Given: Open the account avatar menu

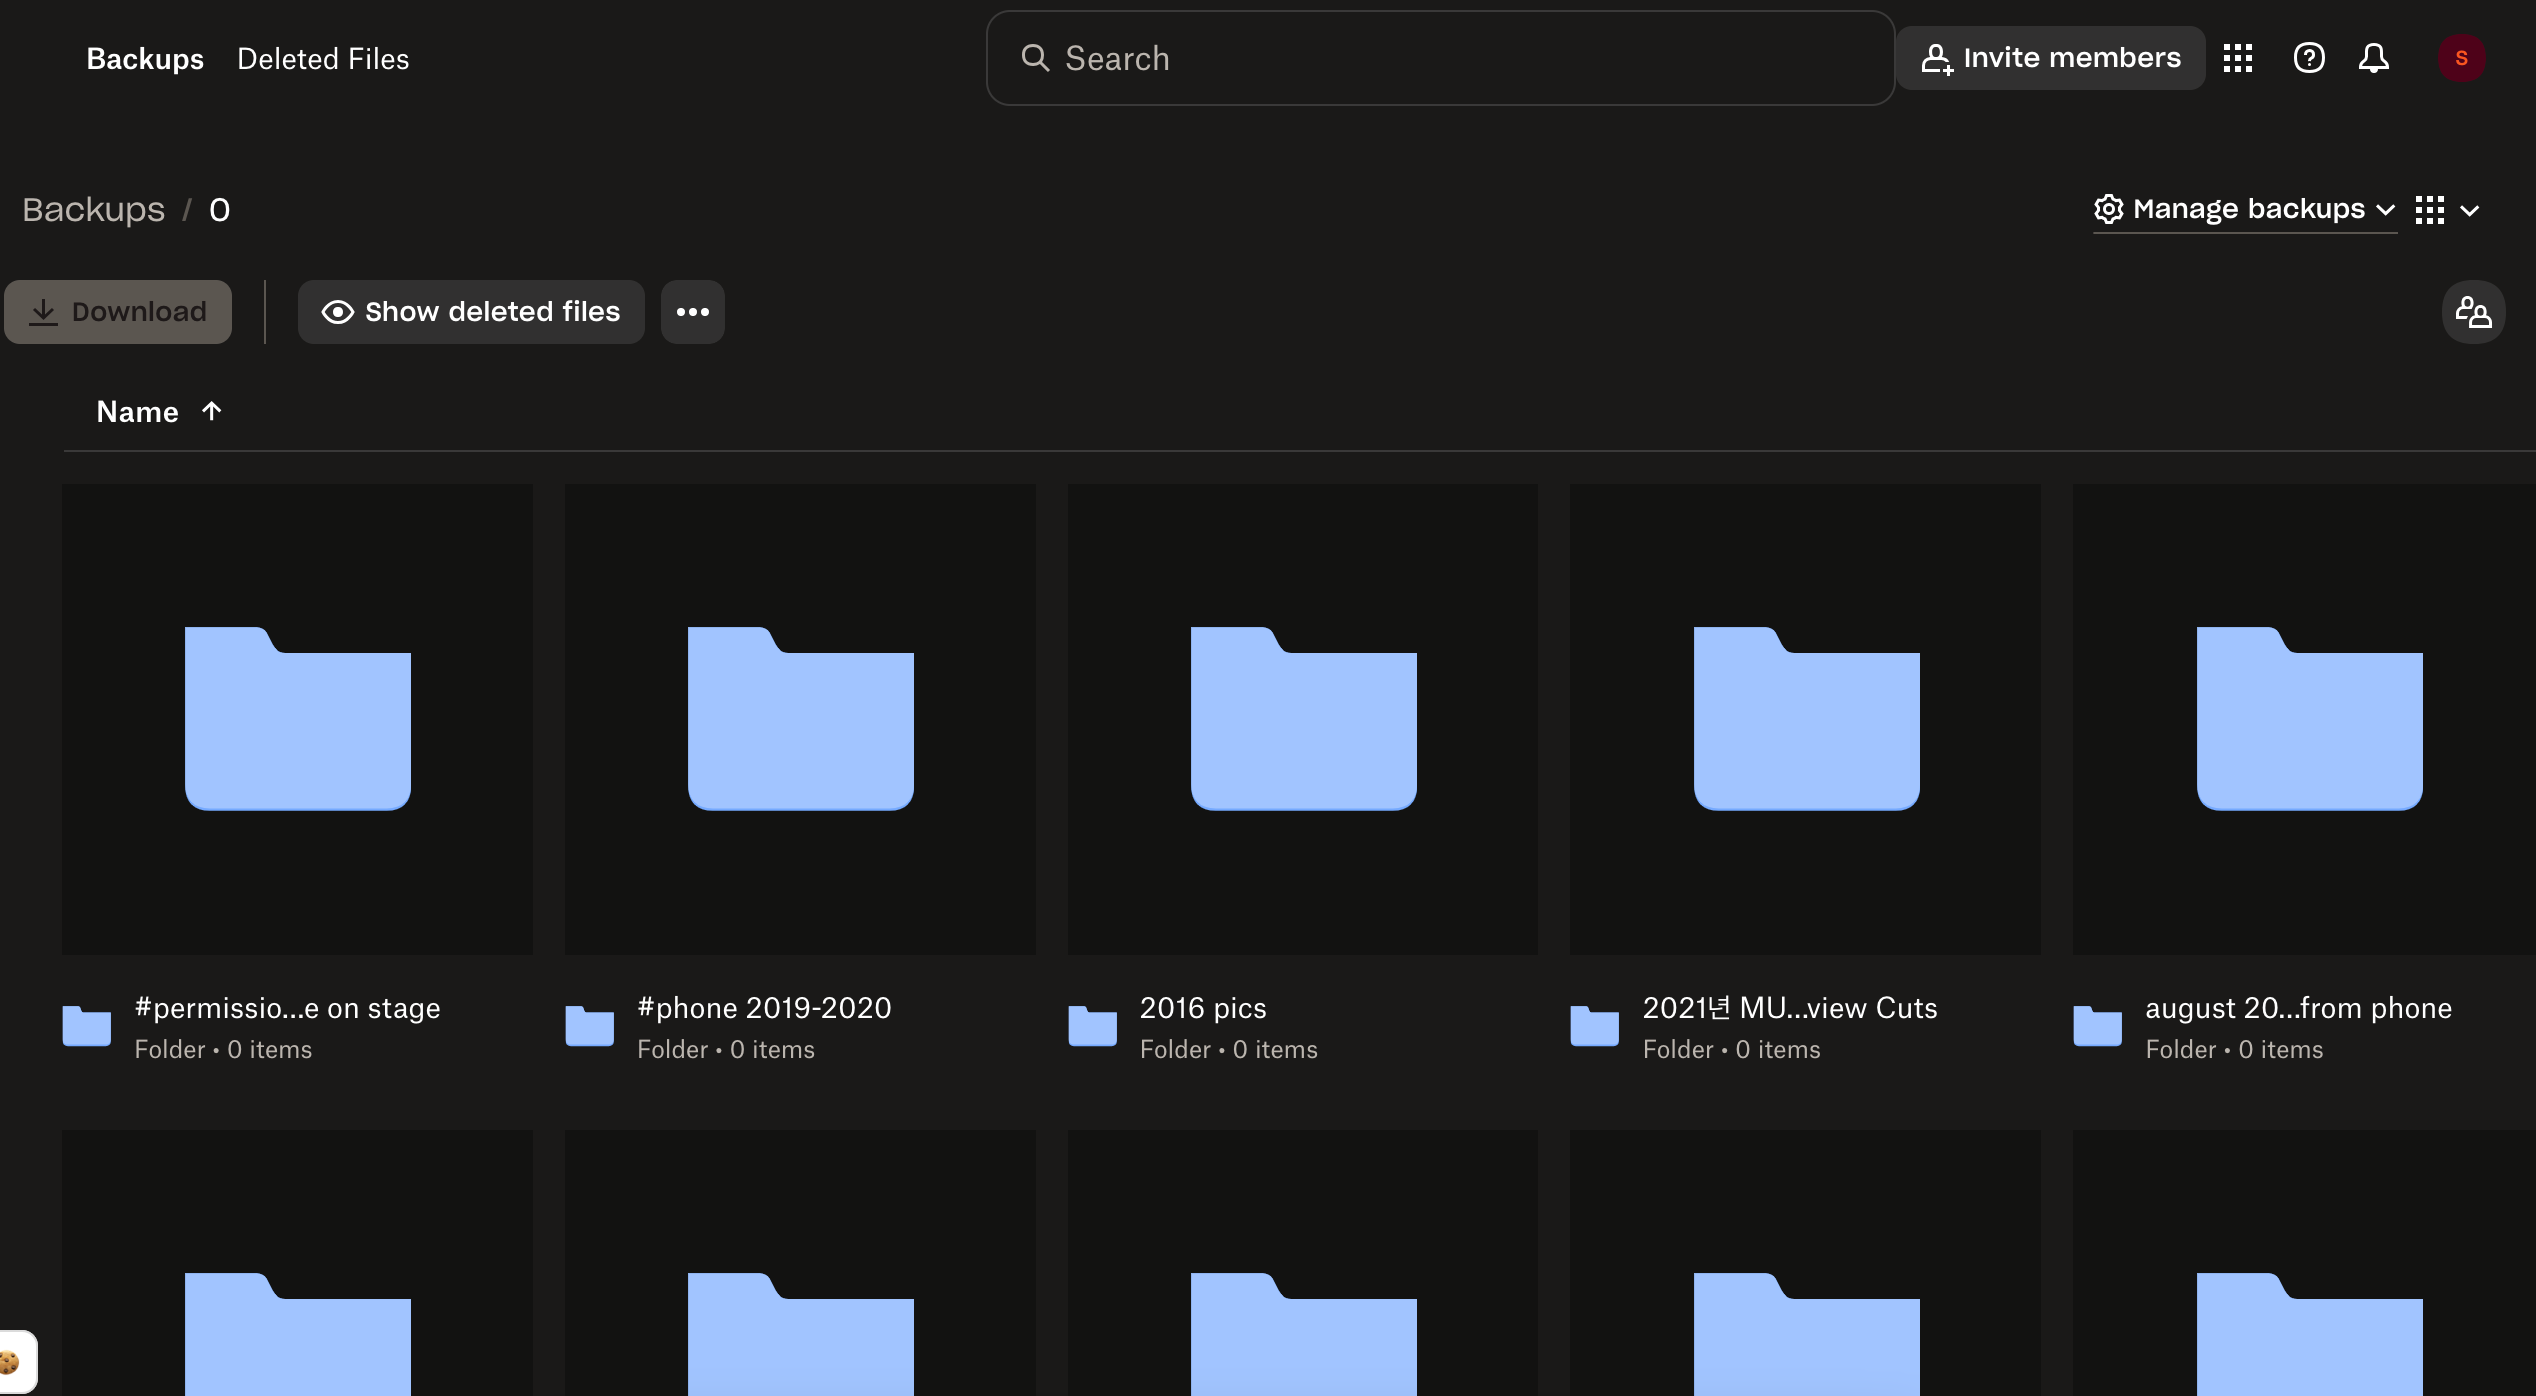Looking at the screenshot, I should pos(2461,58).
